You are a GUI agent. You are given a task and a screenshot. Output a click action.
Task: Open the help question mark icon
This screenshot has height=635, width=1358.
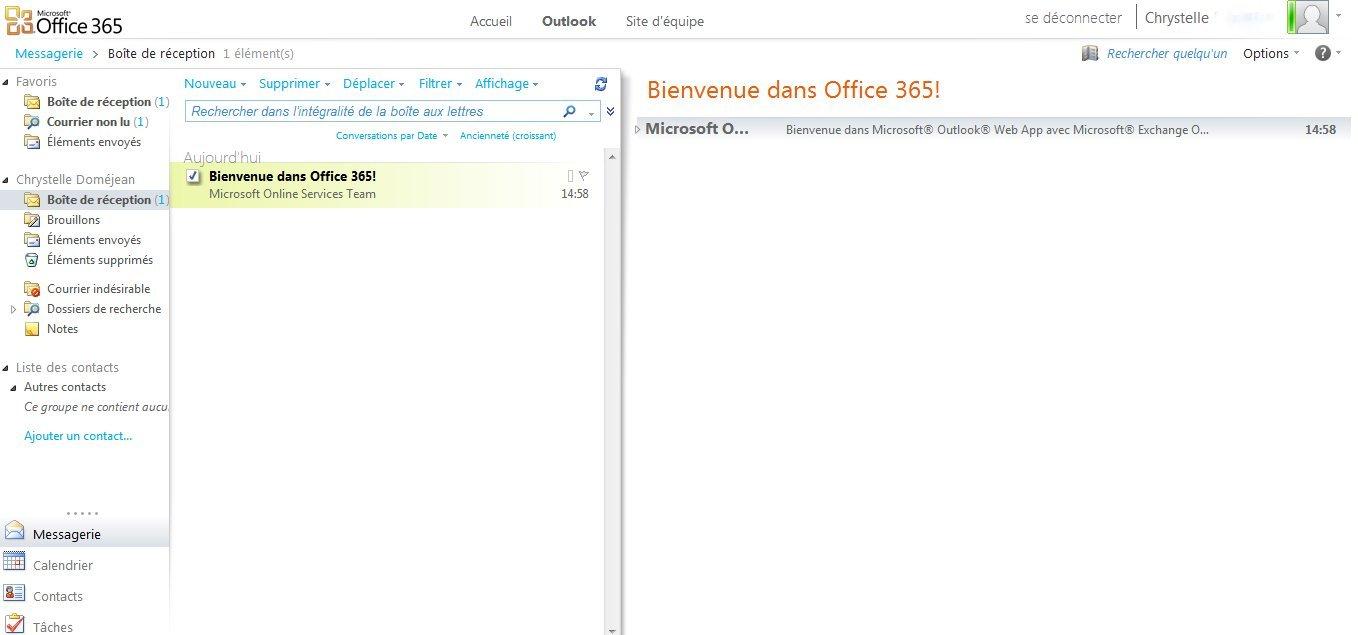click(x=1323, y=53)
